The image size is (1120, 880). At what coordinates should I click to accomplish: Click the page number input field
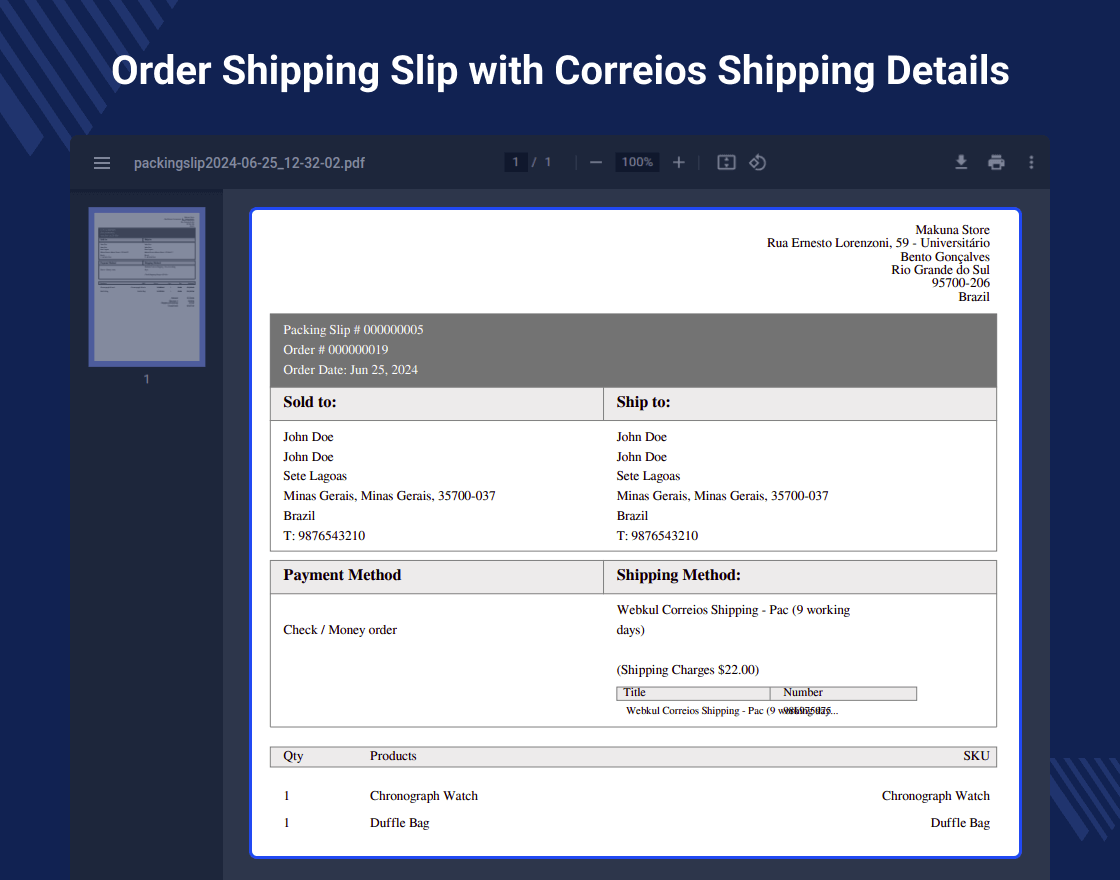515,162
